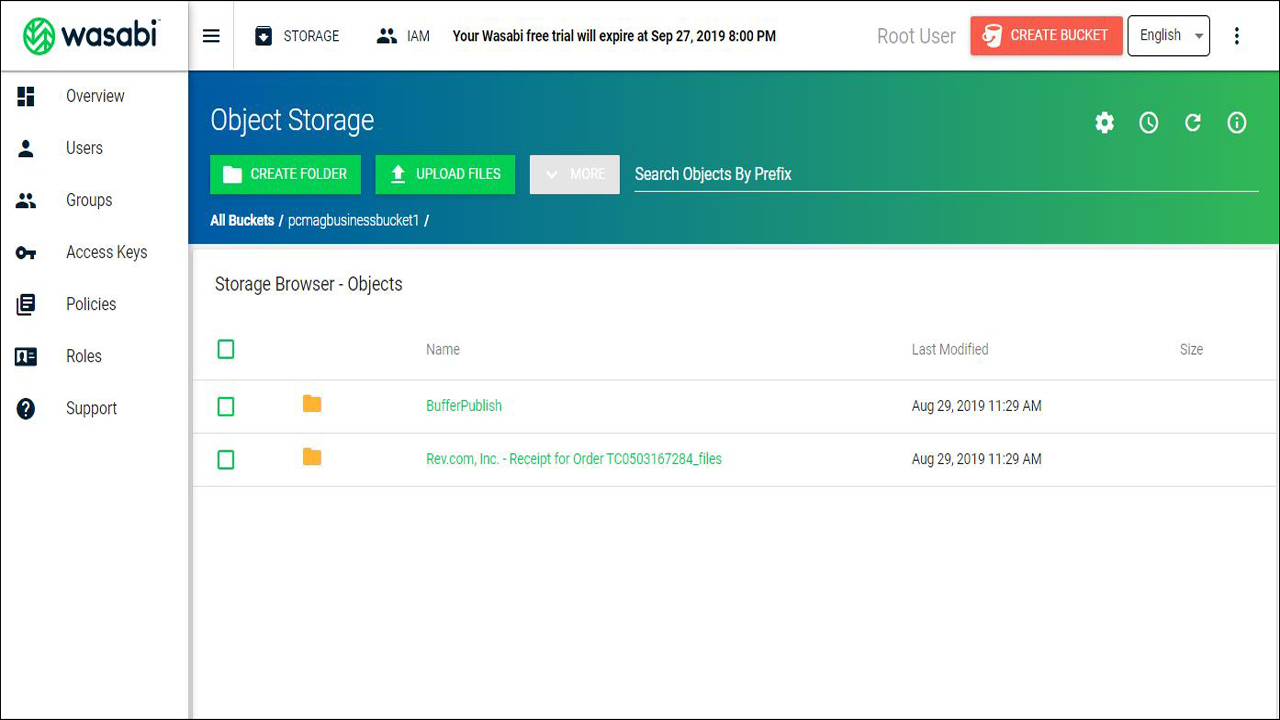Open Users in sidebar
The image size is (1280, 720).
tap(84, 148)
